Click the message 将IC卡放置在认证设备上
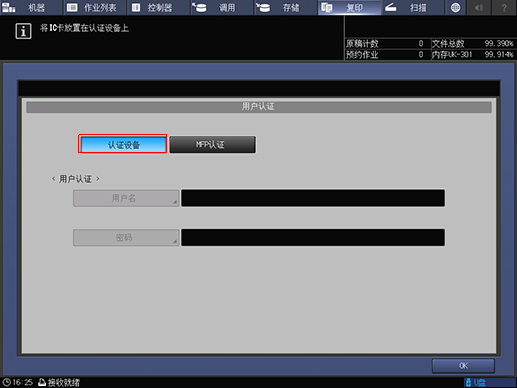 pos(84,28)
